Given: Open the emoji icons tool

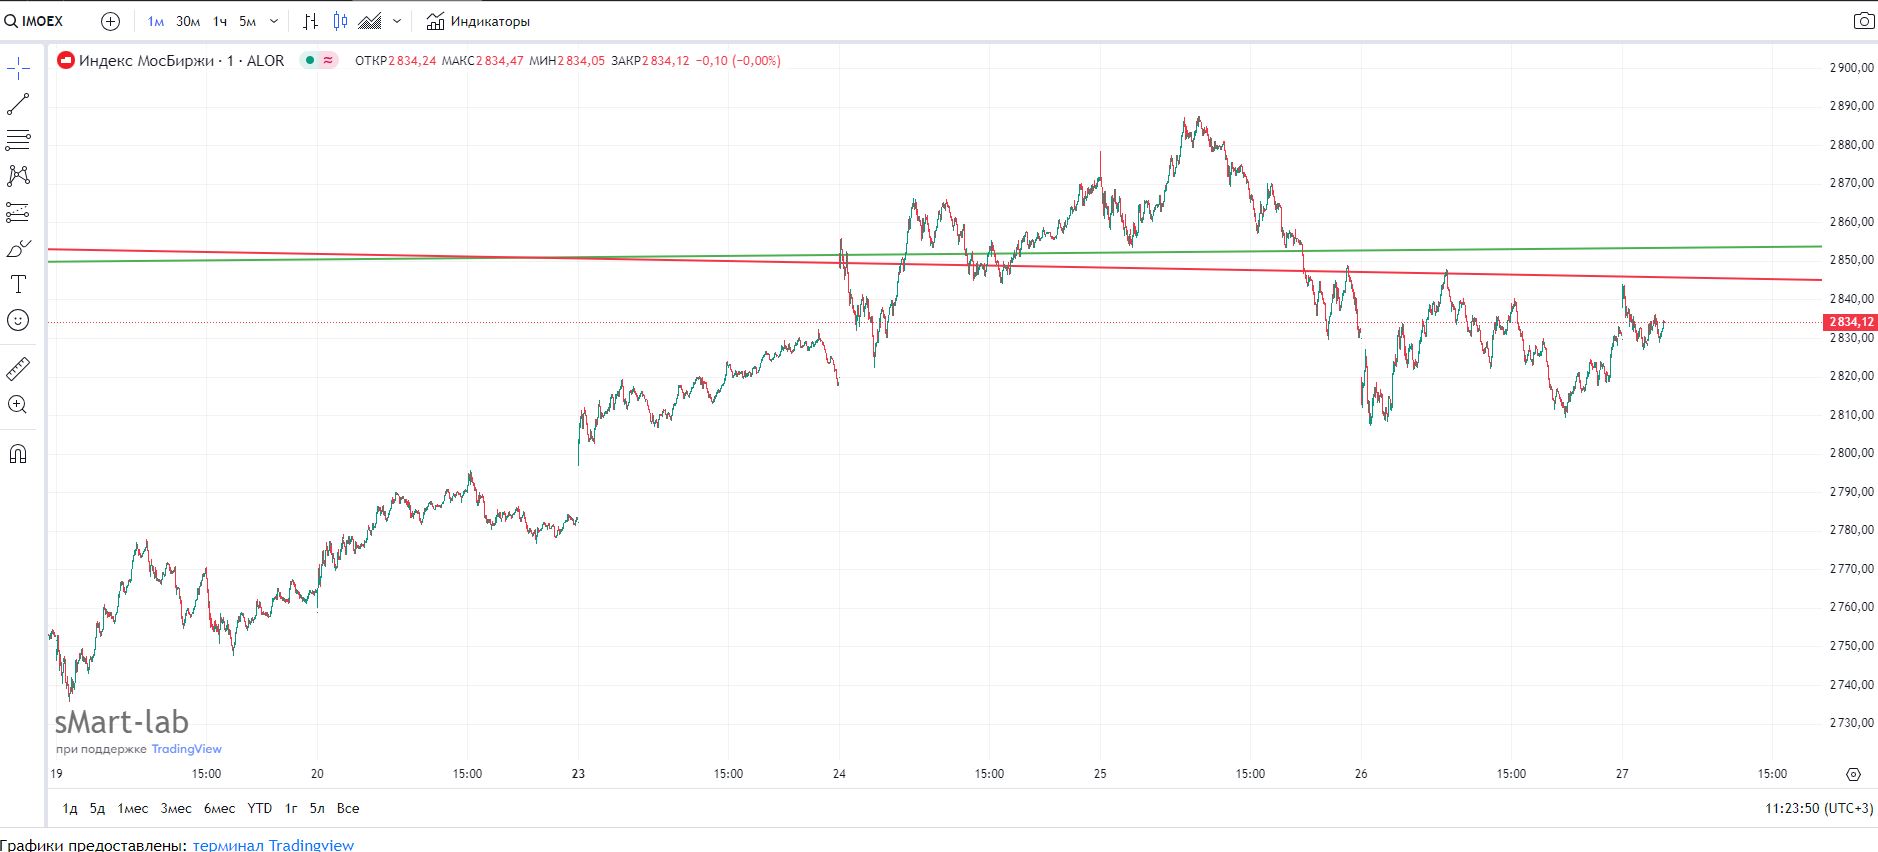Looking at the screenshot, I should pos(18,320).
